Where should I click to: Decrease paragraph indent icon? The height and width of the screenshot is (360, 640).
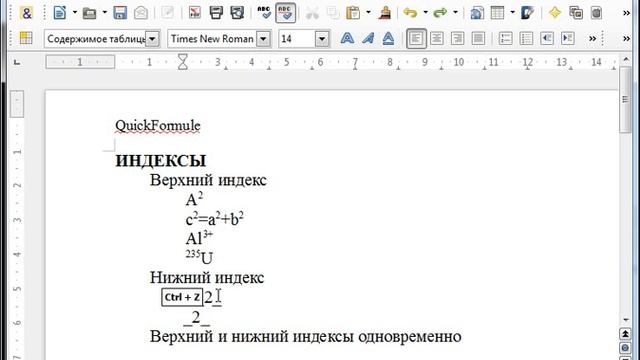pyautogui.click(x=547, y=39)
